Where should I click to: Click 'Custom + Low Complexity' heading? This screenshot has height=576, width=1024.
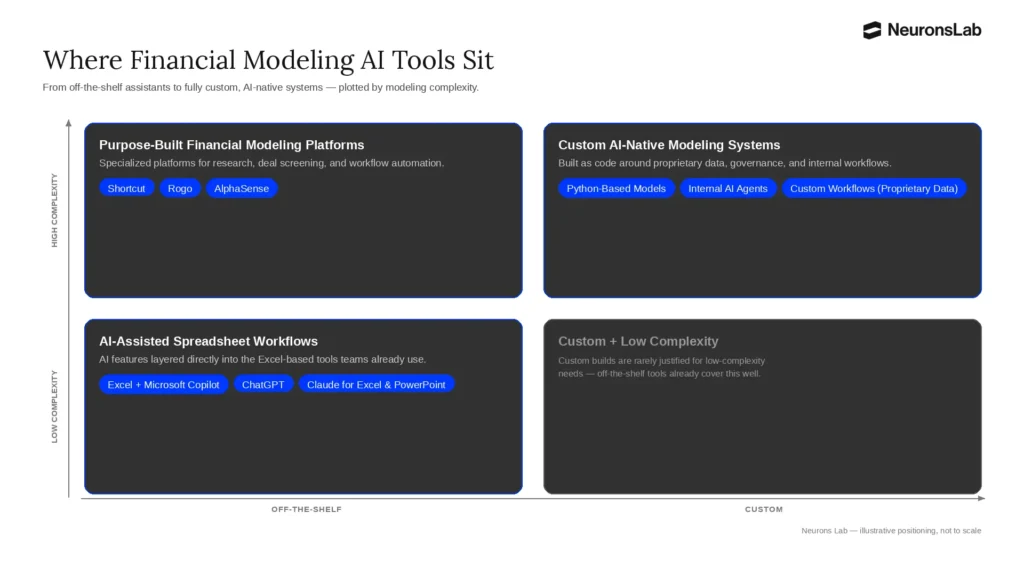point(638,342)
